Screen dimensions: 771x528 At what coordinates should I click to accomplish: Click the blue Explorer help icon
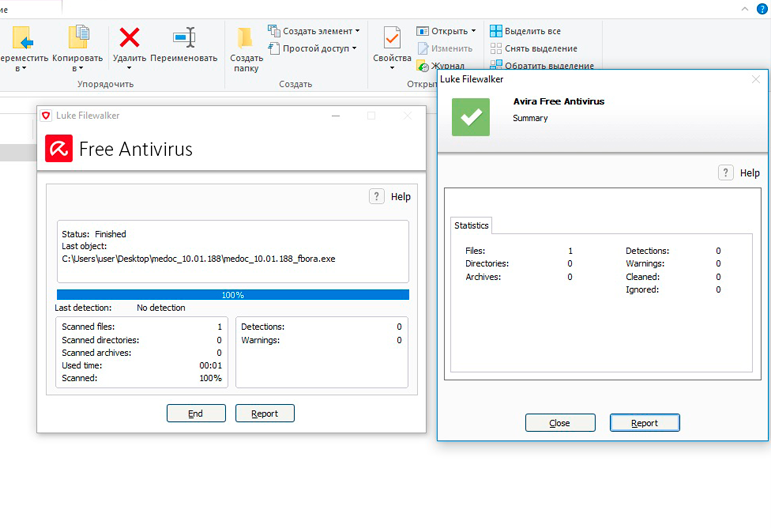coord(762,9)
